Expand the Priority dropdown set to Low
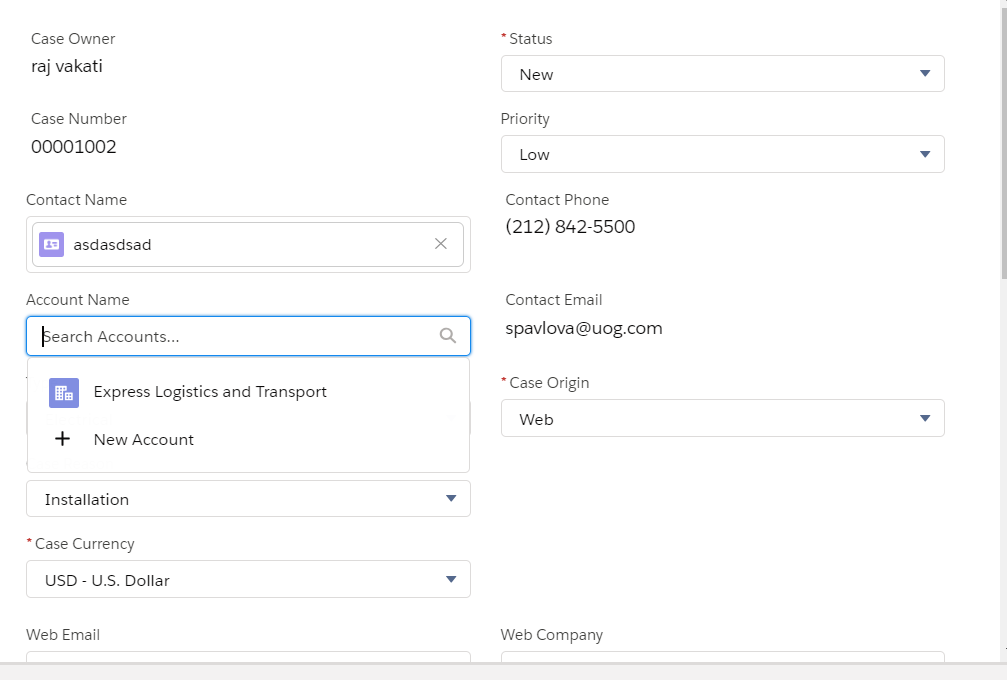The image size is (1007, 680). [x=722, y=154]
